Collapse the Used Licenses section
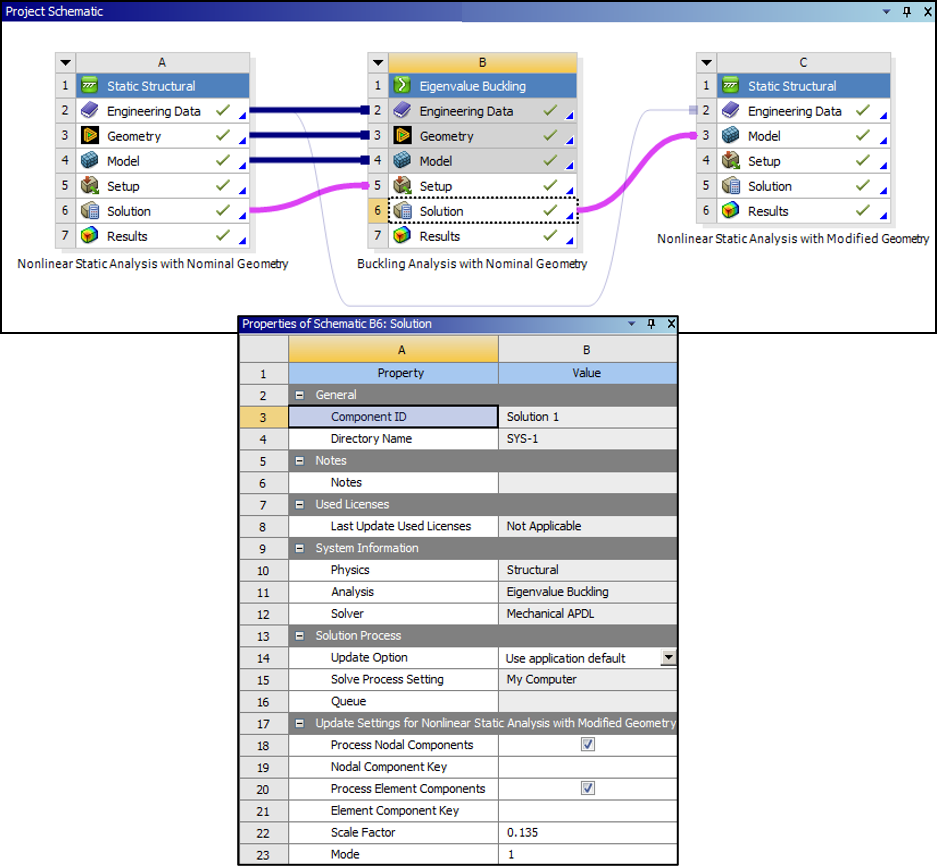This screenshot has width=937, height=866. click(x=300, y=504)
